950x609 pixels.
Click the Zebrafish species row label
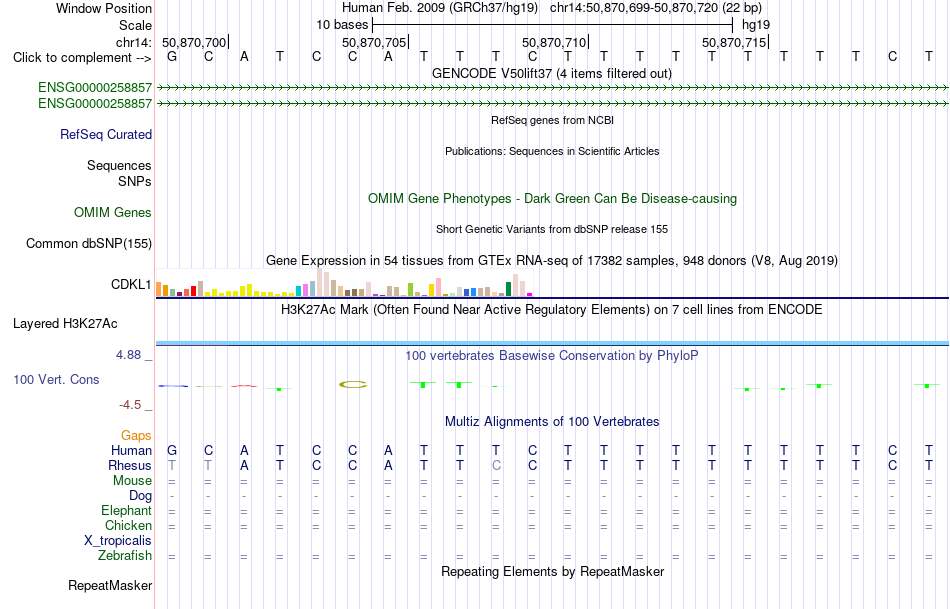click(125, 556)
